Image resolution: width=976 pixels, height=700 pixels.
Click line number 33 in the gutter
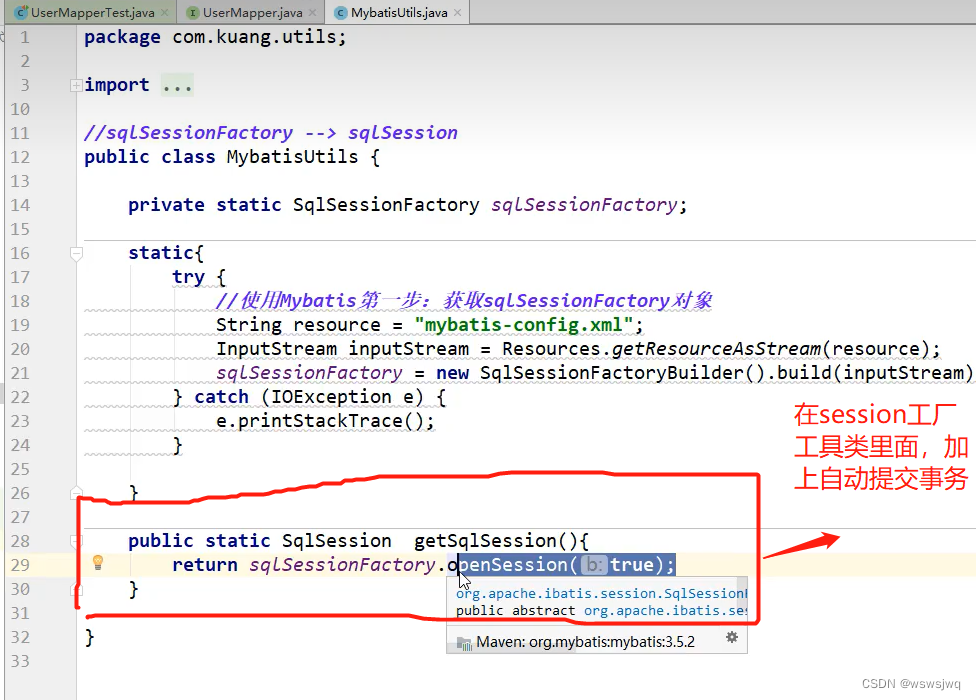(x=20, y=661)
